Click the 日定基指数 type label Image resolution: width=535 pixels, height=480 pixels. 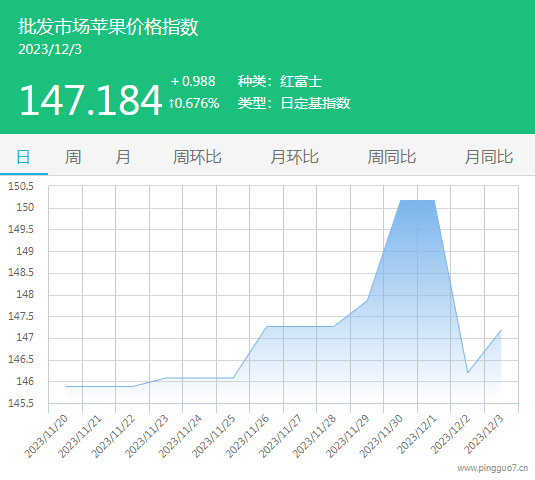click(315, 103)
